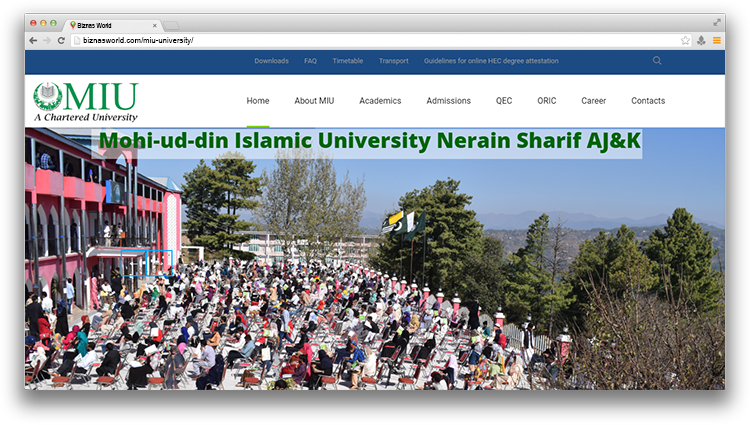Screen dimensions: 750x425
Task: Select the Biznas World browser tab
Action: click(x=112, y=25)
